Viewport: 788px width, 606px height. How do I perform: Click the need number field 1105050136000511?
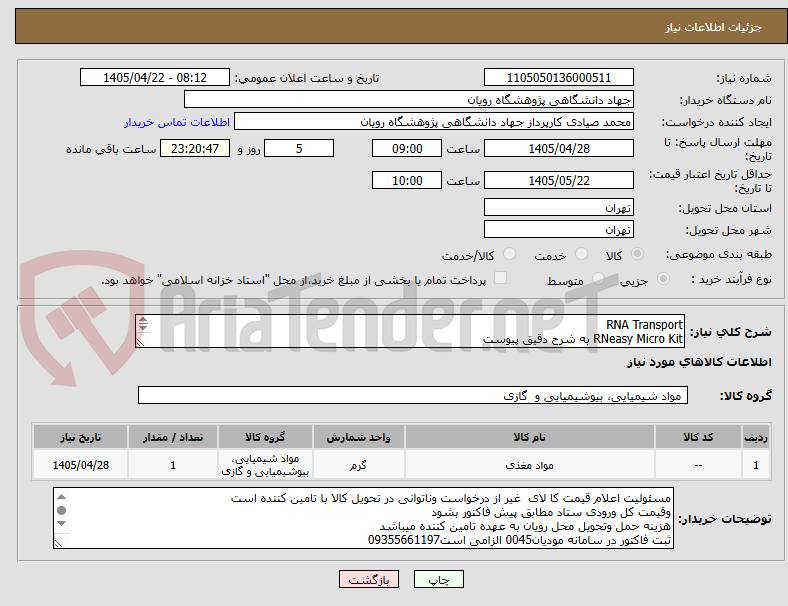(558, 78)
